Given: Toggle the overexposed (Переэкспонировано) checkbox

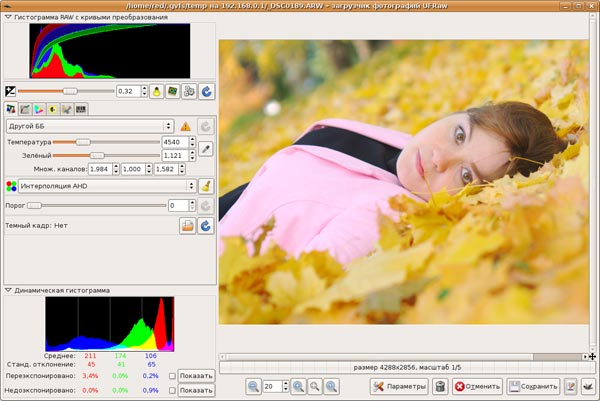Looking at the screenshot, I should pos(173,376).
